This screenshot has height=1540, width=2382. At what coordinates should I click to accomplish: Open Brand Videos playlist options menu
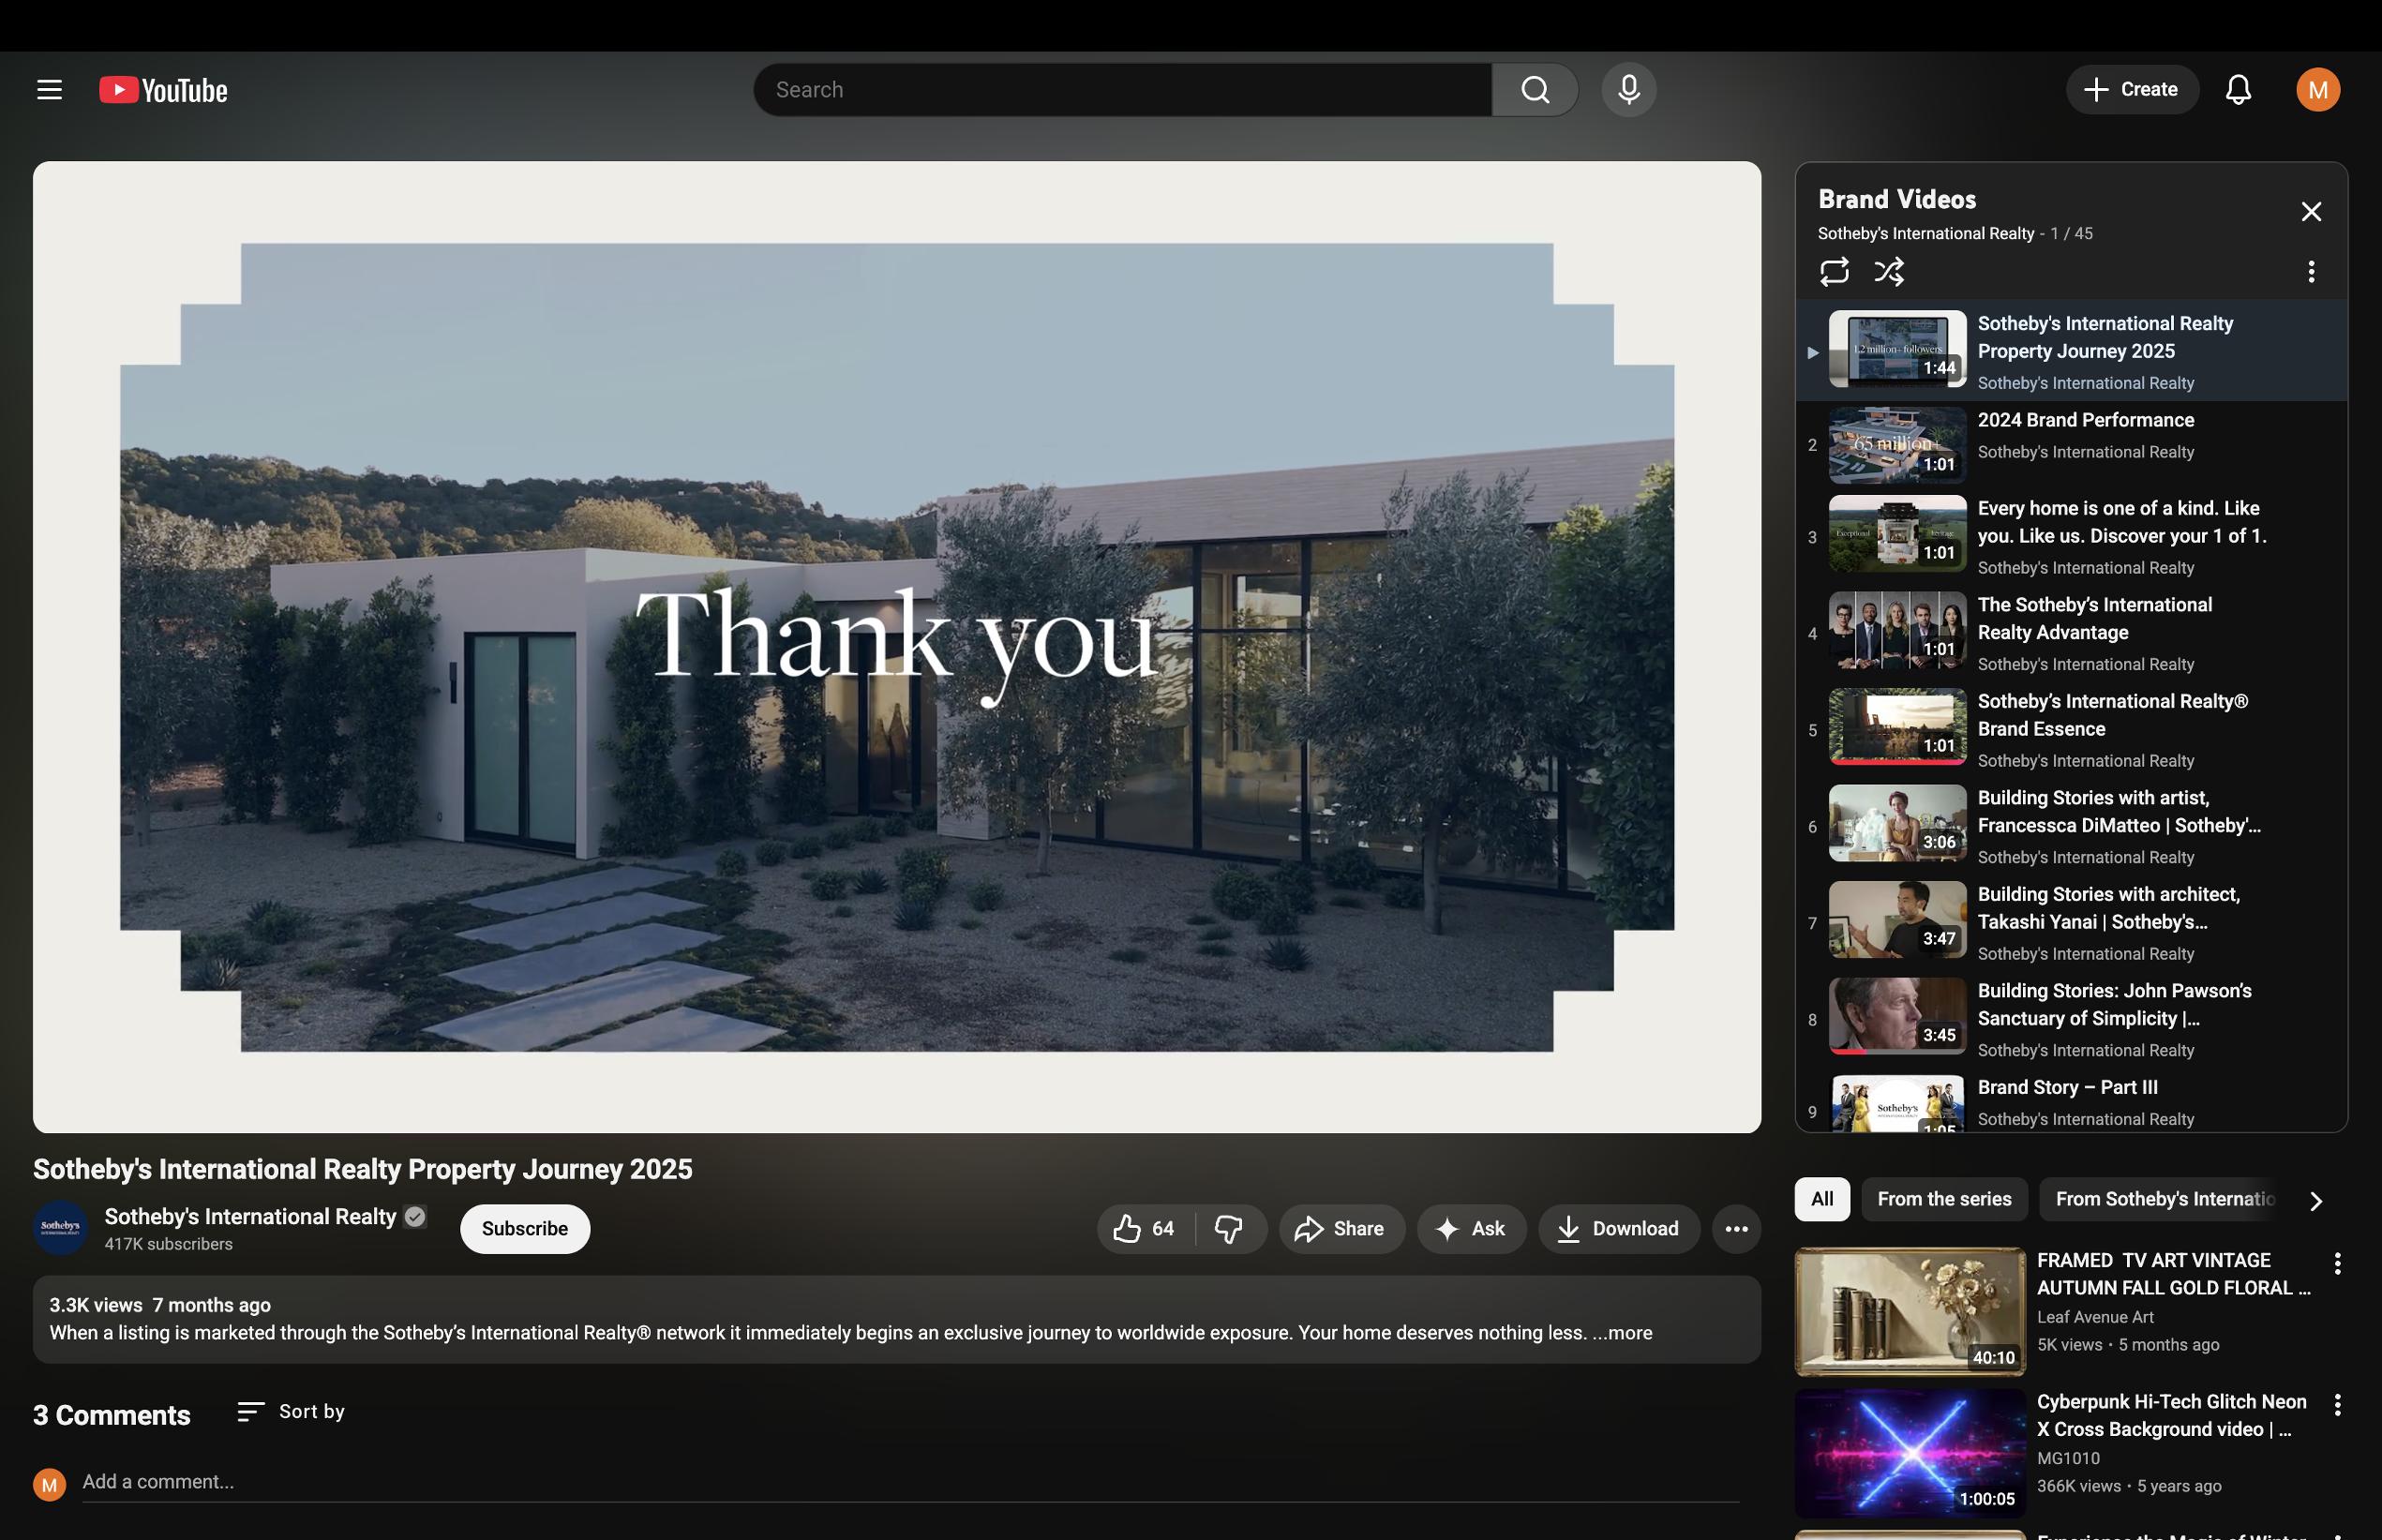2310,272
